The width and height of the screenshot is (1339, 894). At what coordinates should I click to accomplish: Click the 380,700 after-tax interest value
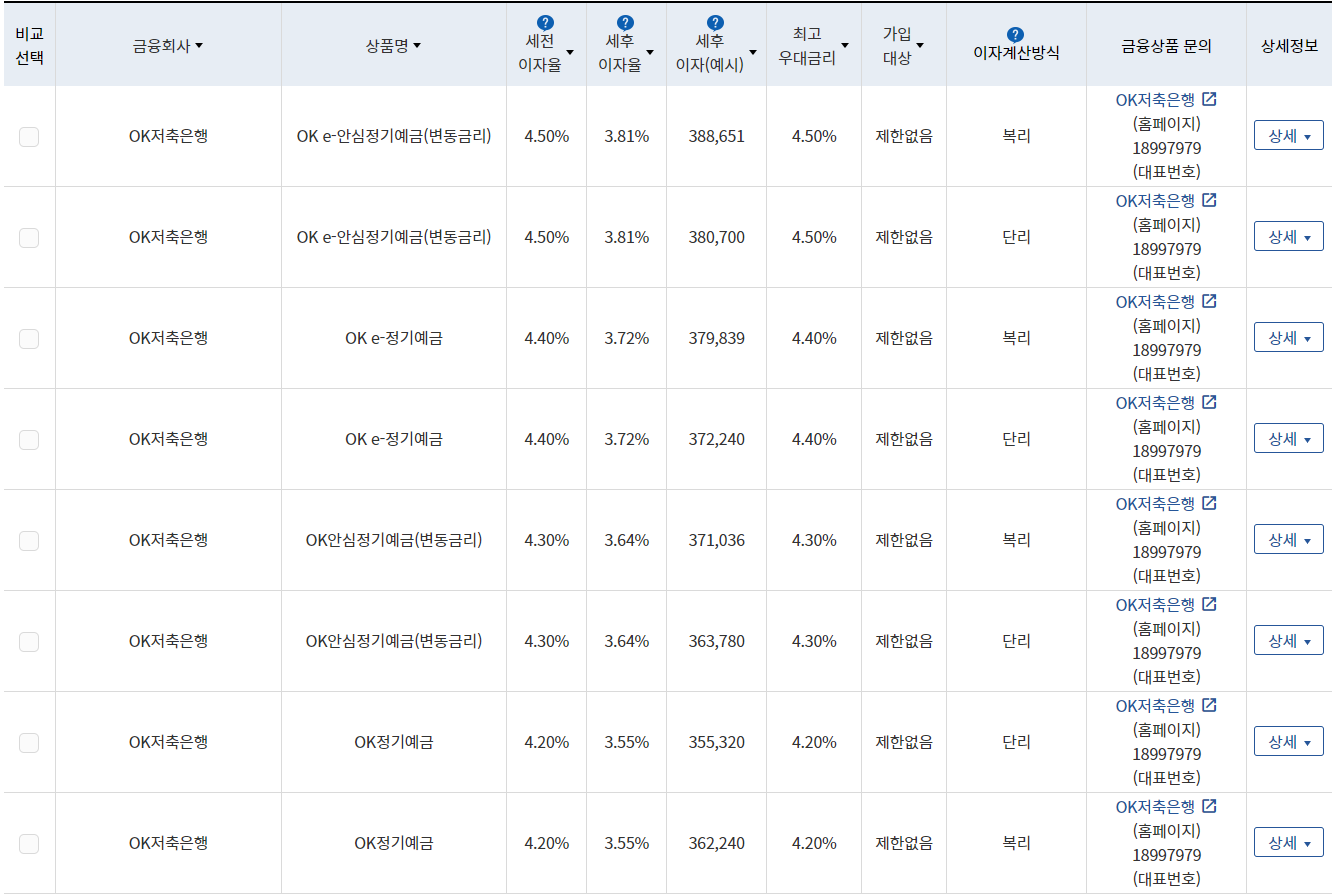[x=716, y=238]
